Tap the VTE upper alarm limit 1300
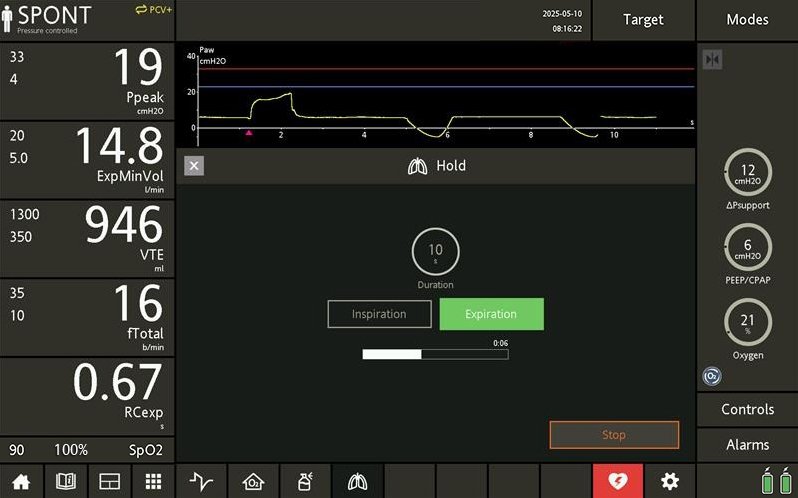798x498 pixels. [24, 214]
